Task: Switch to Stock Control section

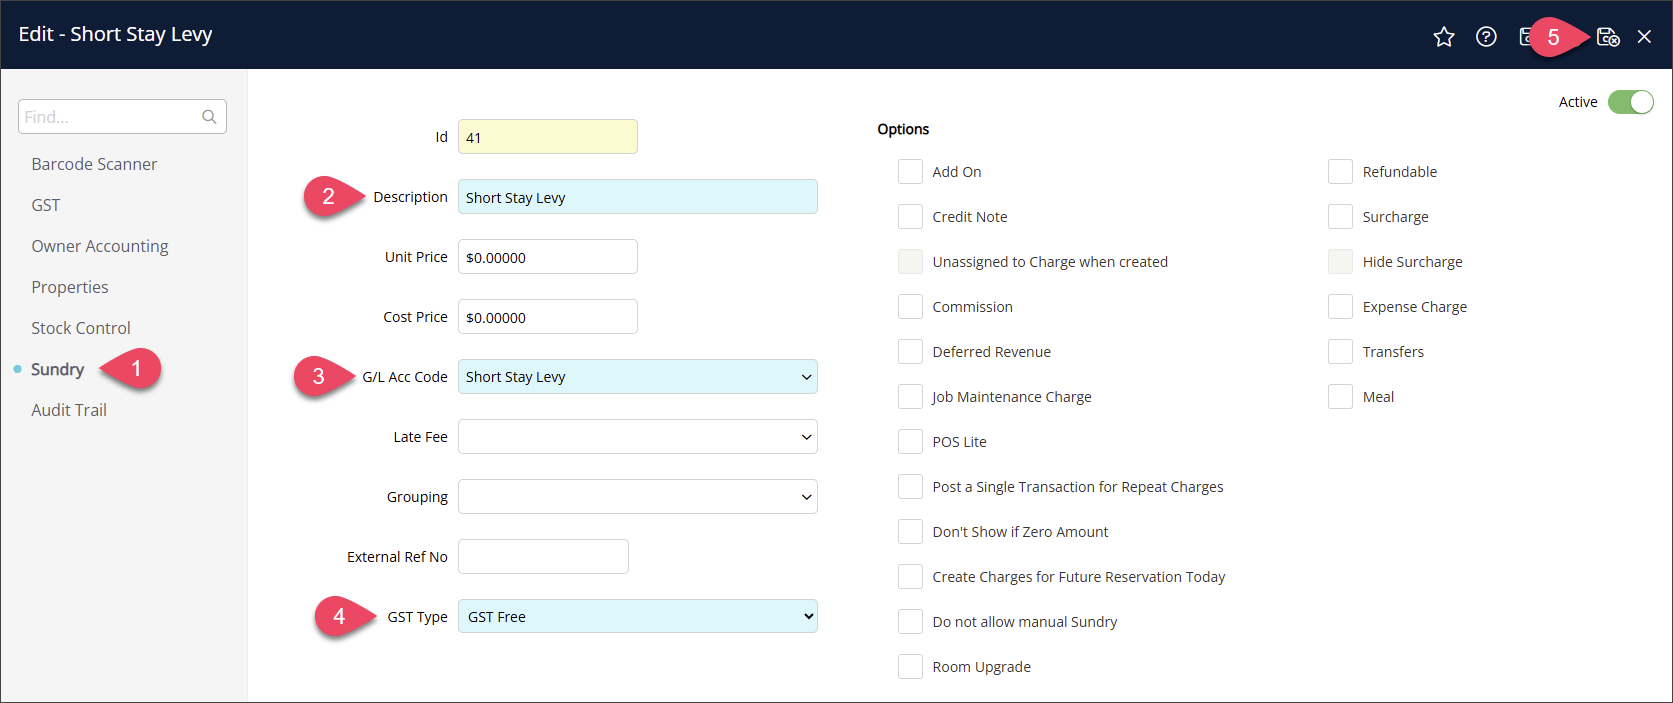Action: [81, 328]
